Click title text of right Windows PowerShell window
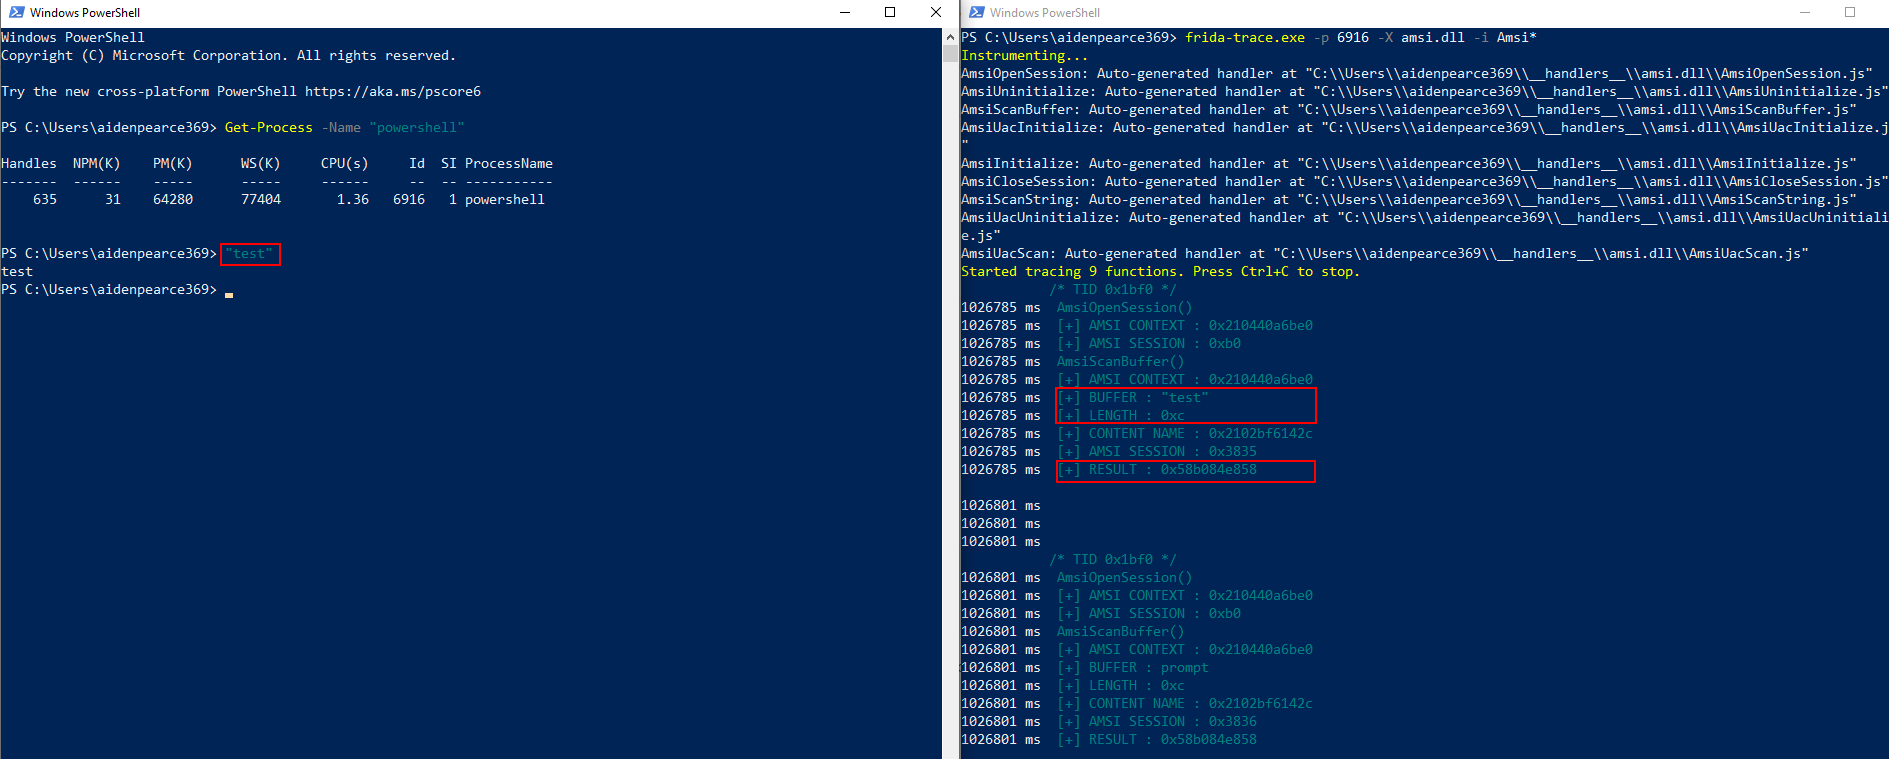This screenshot has width=1889, height=759. coord(1045,13)
